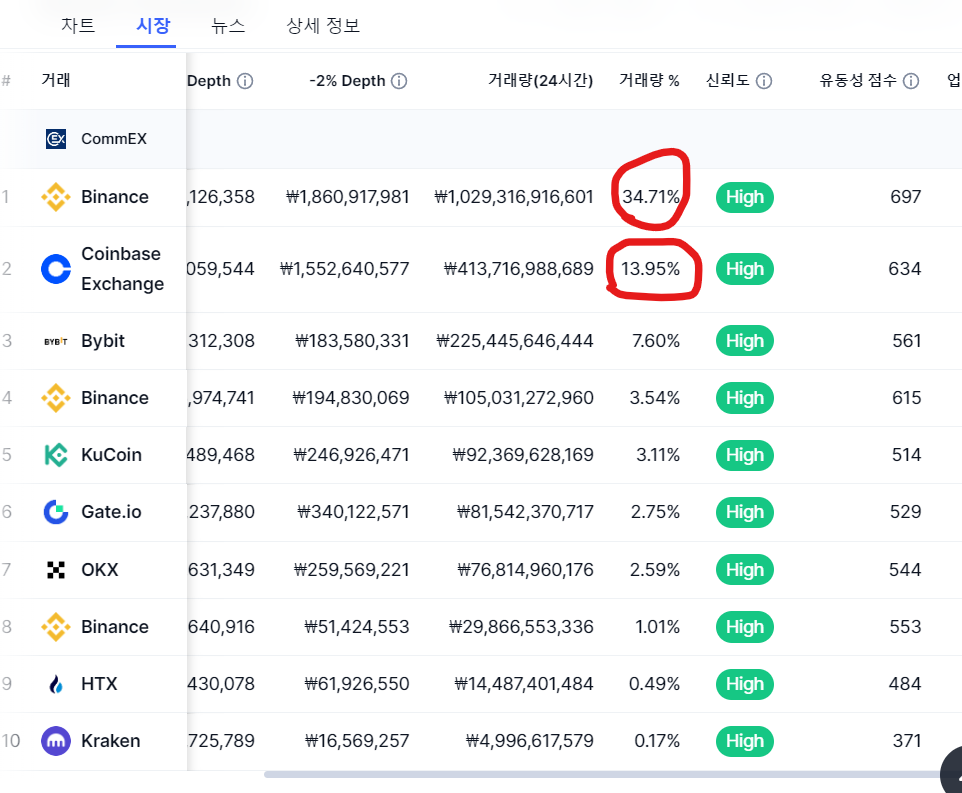Click the CommEX logo icon
962x793 pixels.
pos(56,139)
